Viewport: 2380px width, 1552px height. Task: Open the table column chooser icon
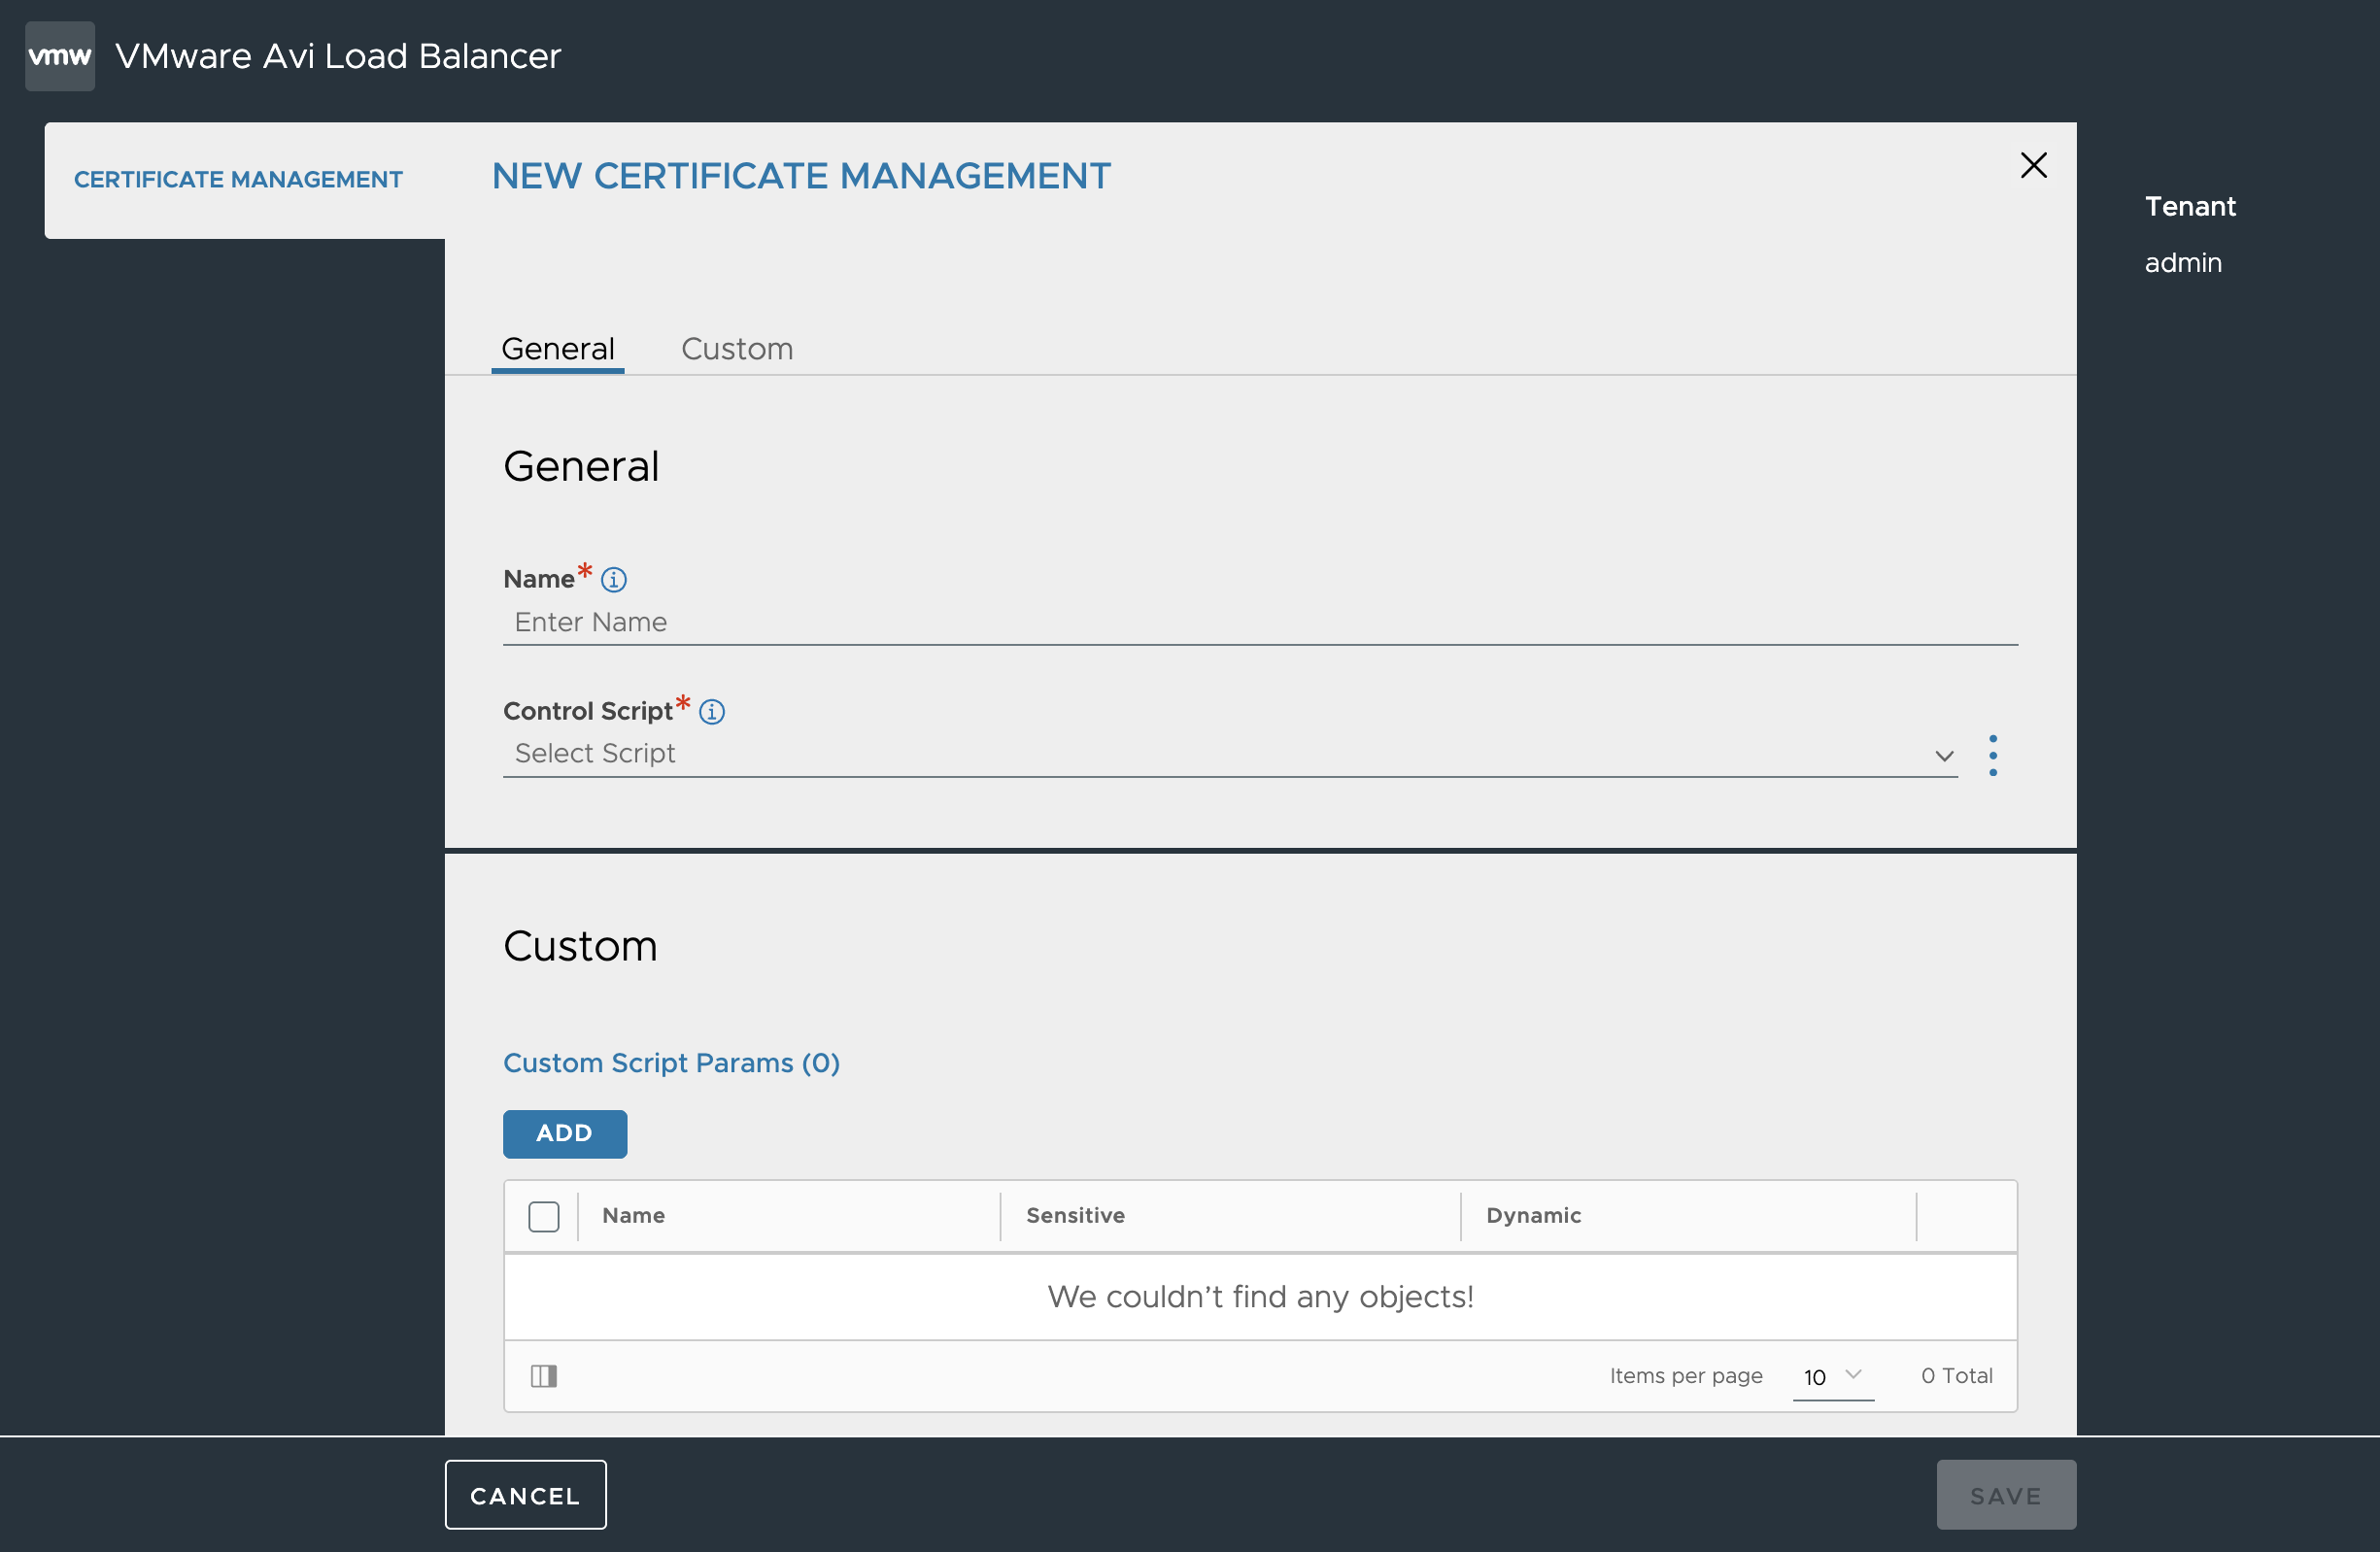tap(544, 1376)
